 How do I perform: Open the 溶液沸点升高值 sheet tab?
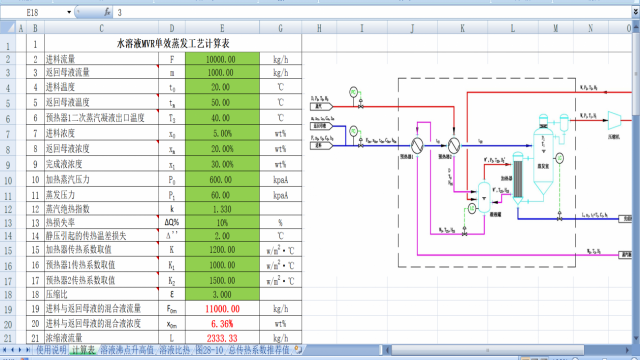pos(127,350)
